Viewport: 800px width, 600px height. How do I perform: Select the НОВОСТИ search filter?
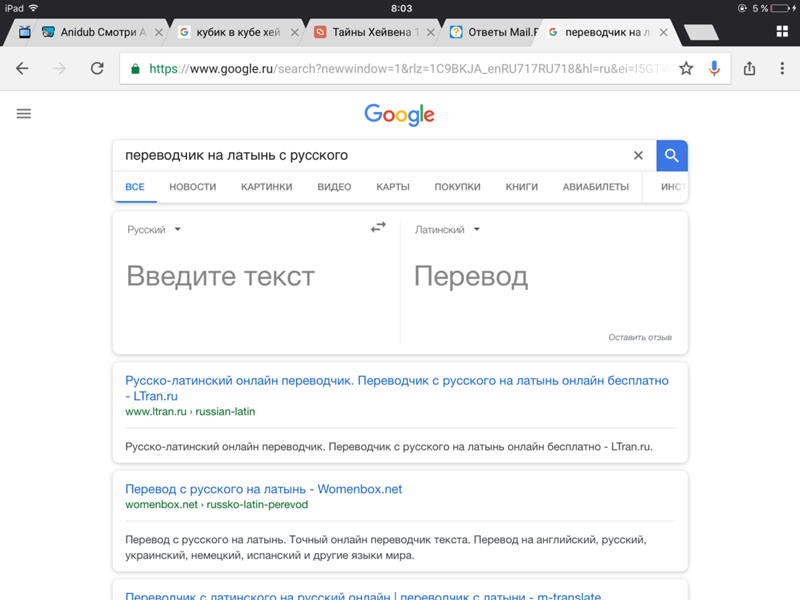click(192, 187)
